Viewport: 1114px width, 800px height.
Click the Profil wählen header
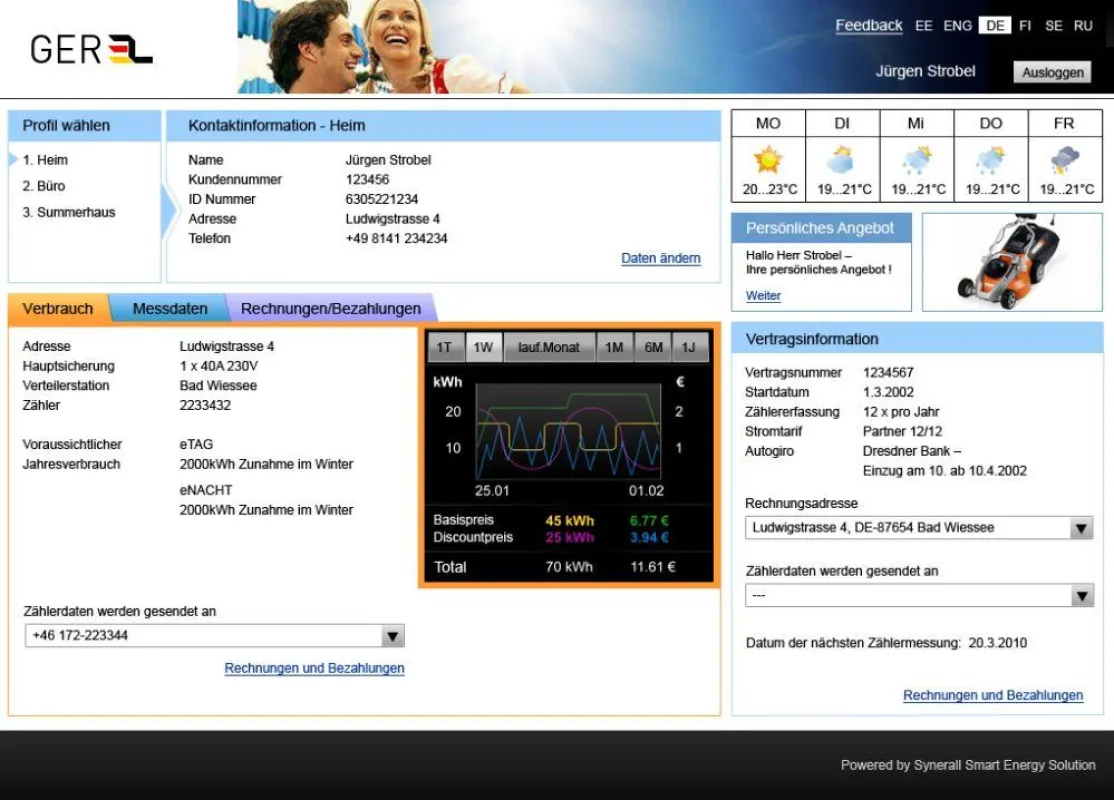85,126
